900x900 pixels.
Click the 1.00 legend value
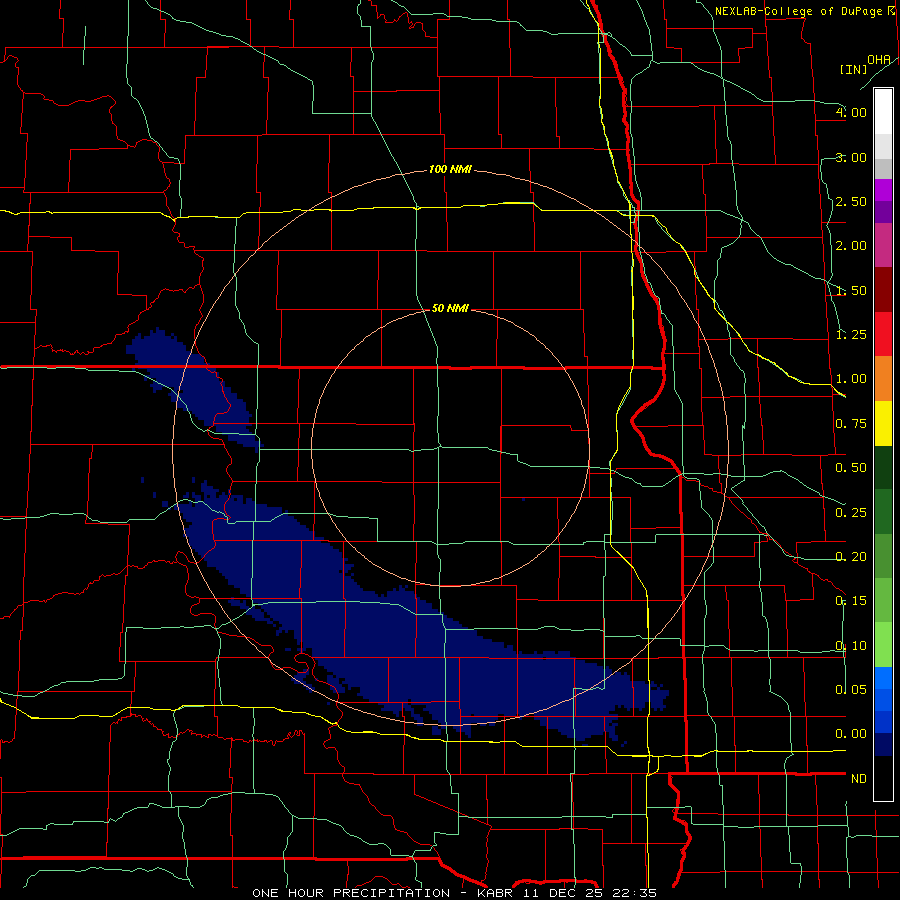(x=851, y=379)
